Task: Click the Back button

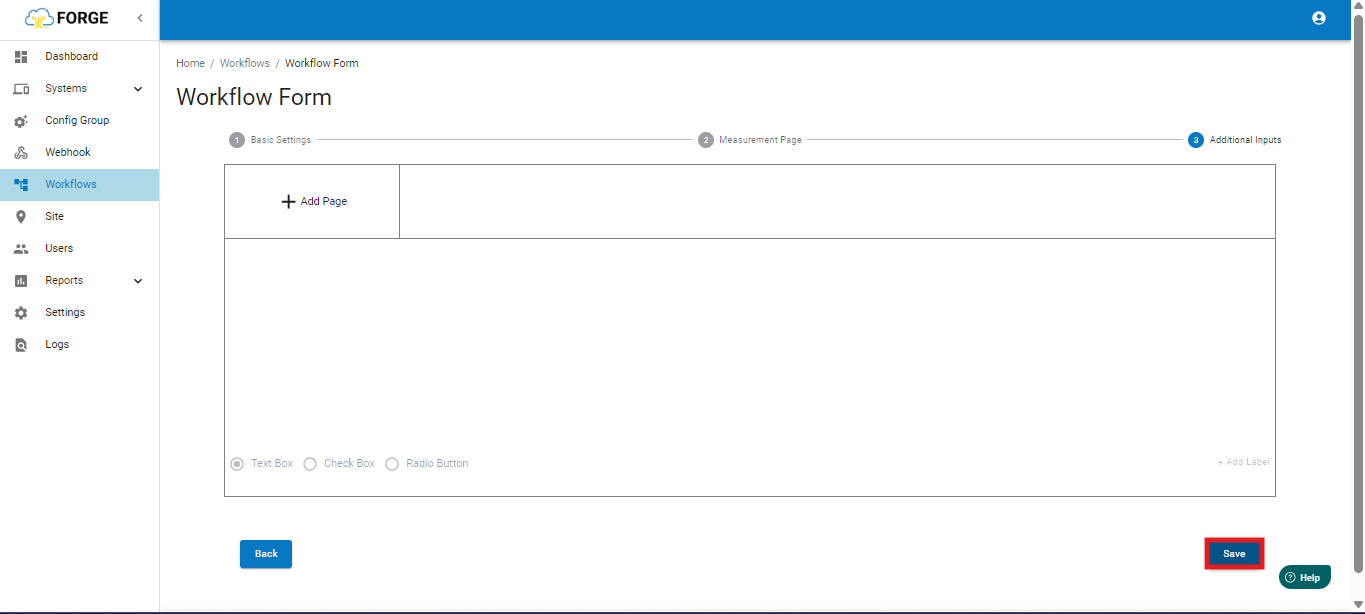Action: click(x=266, y=554)
